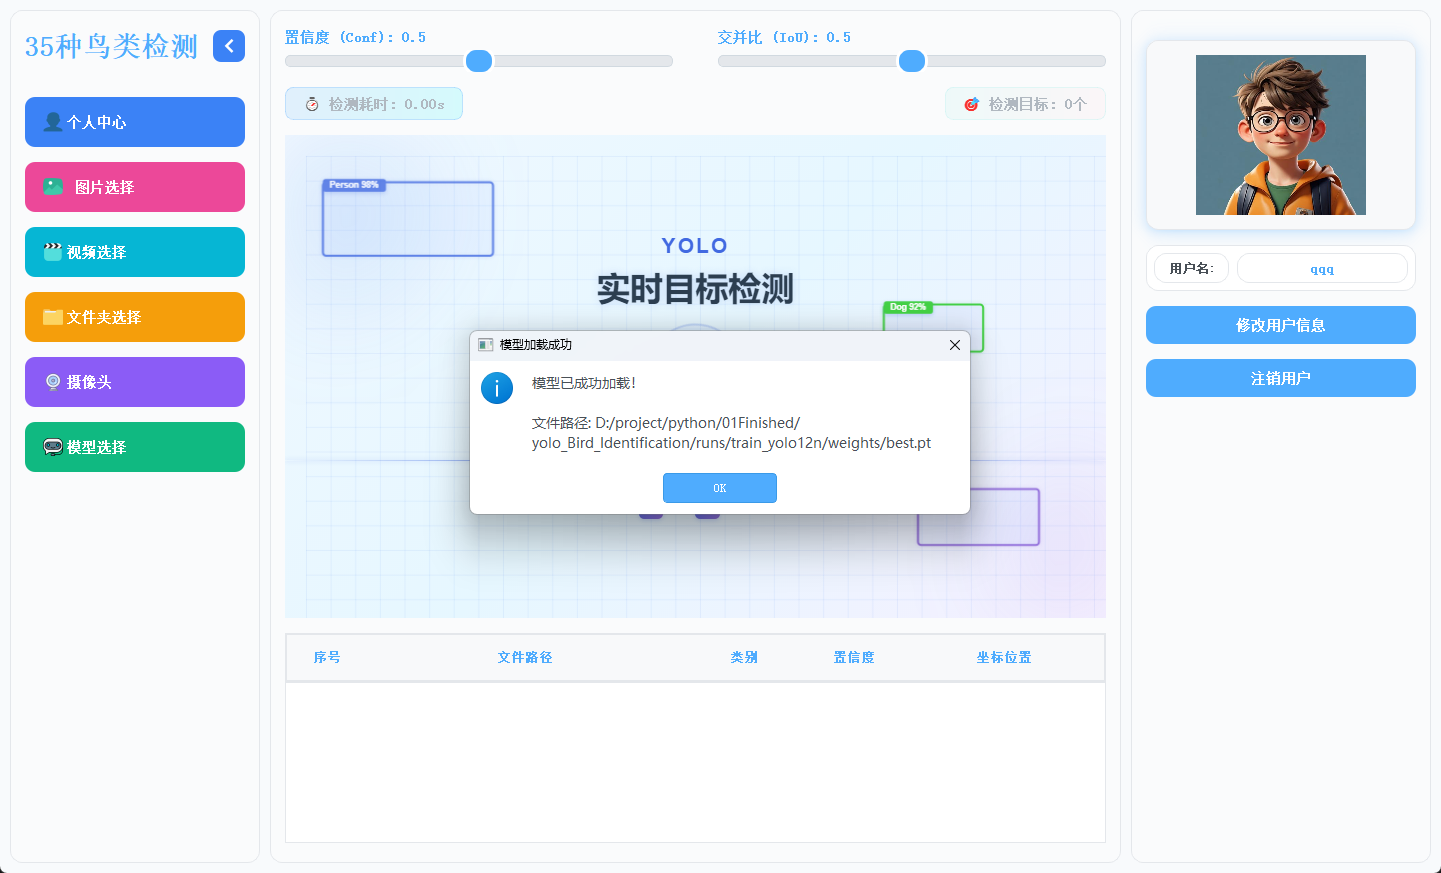The width and height of the screenshot is (1441, 873).
Task: Click the info icon in the dialog
Action: point(497,388)
